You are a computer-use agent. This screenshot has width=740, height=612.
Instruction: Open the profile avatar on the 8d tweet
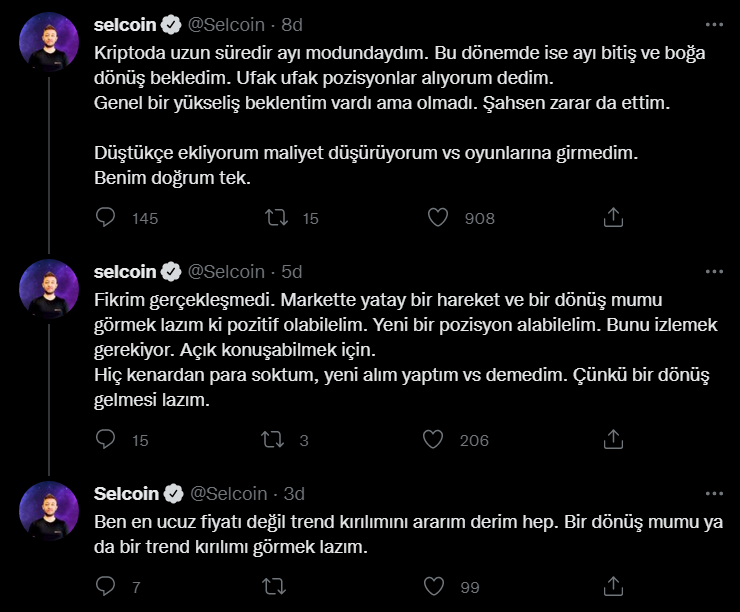click(x=49, y=44)
